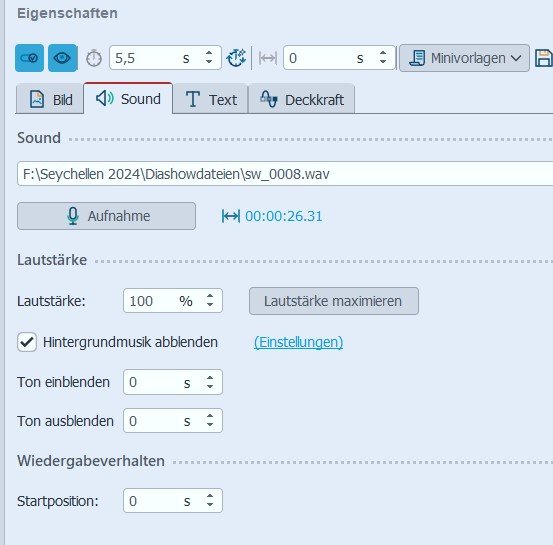Open the Einstellungen link
553x545 pixels.
tap(298, 342)
